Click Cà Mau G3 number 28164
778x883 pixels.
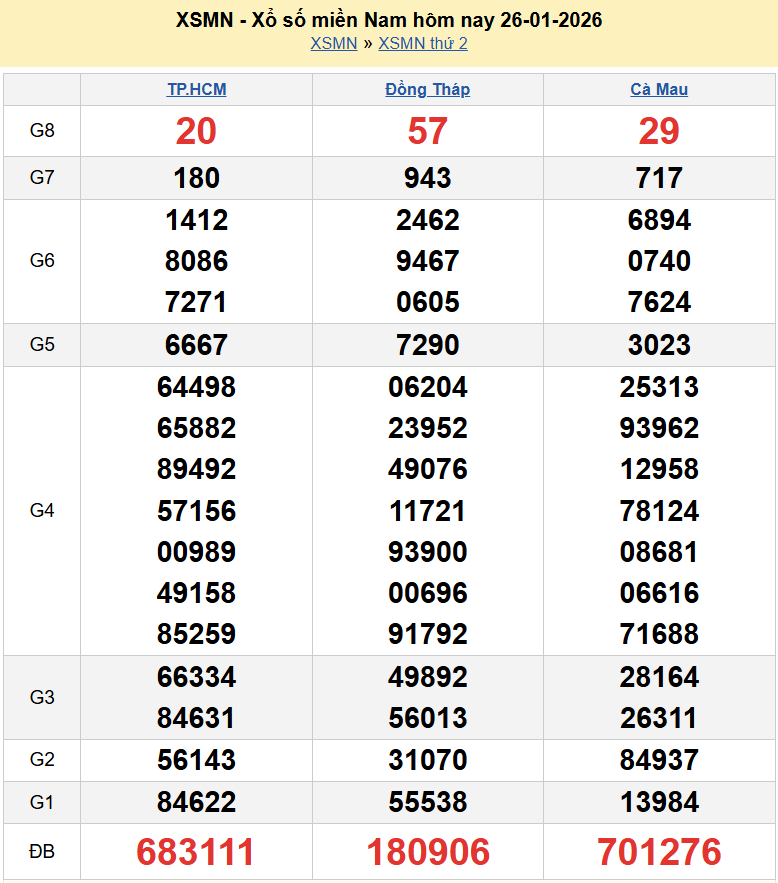click(x=659, y=677)
